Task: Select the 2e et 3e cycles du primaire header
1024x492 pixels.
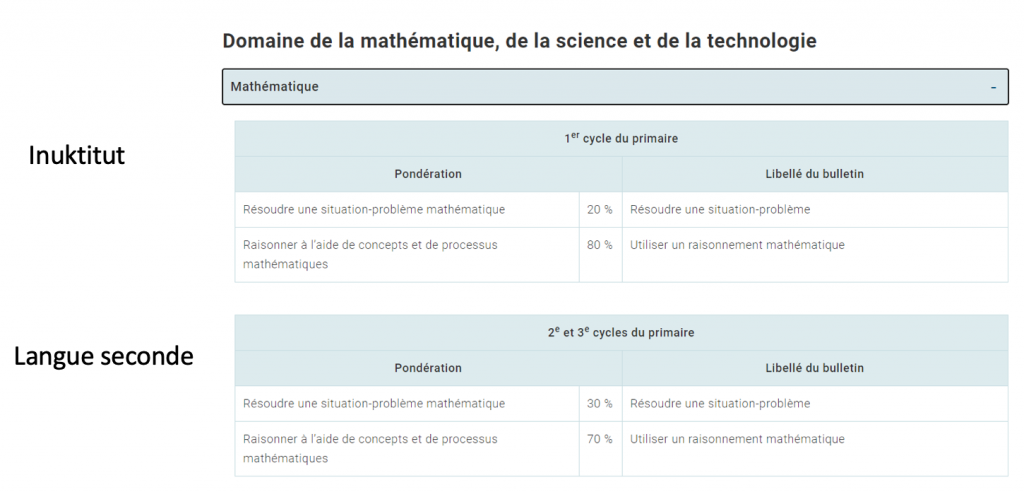Action: (621, 332)
